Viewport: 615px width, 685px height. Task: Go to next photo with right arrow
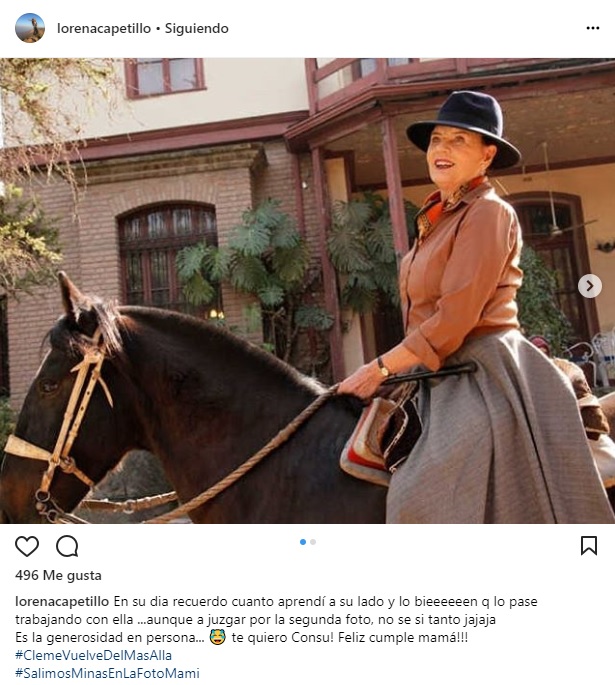click(x=590, y=286)
